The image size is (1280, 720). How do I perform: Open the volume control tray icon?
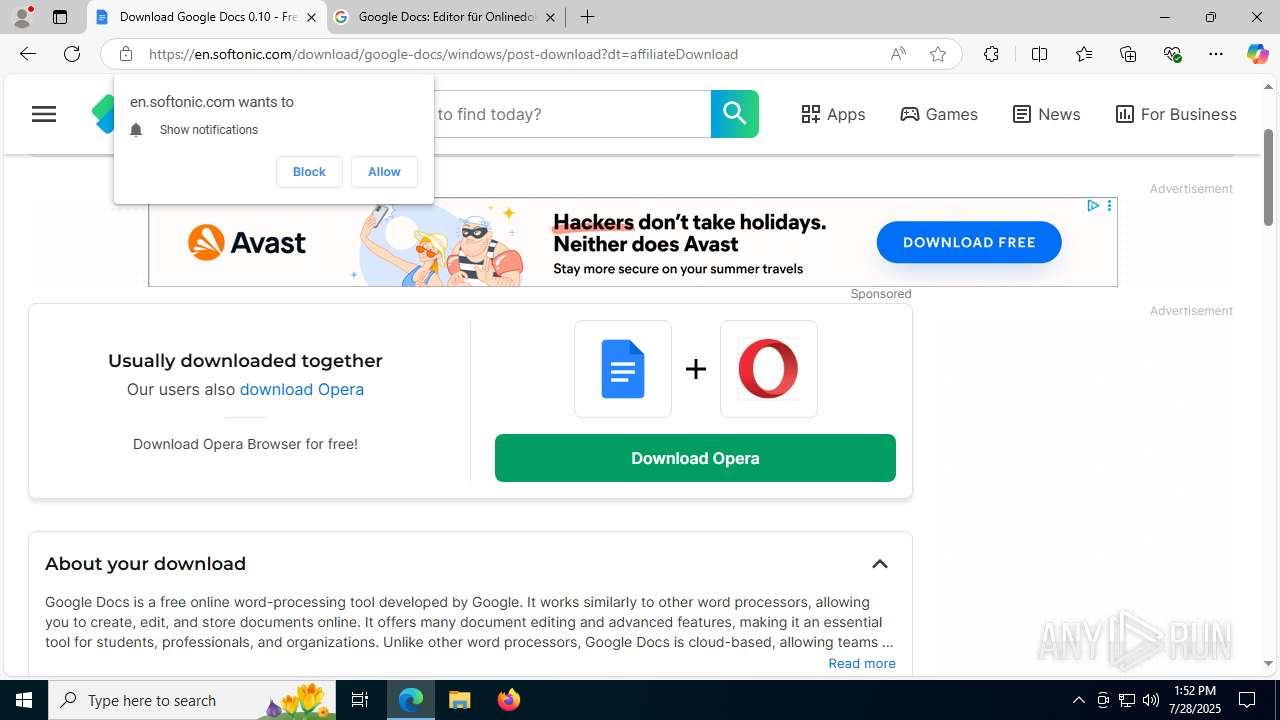[1151, 700]
